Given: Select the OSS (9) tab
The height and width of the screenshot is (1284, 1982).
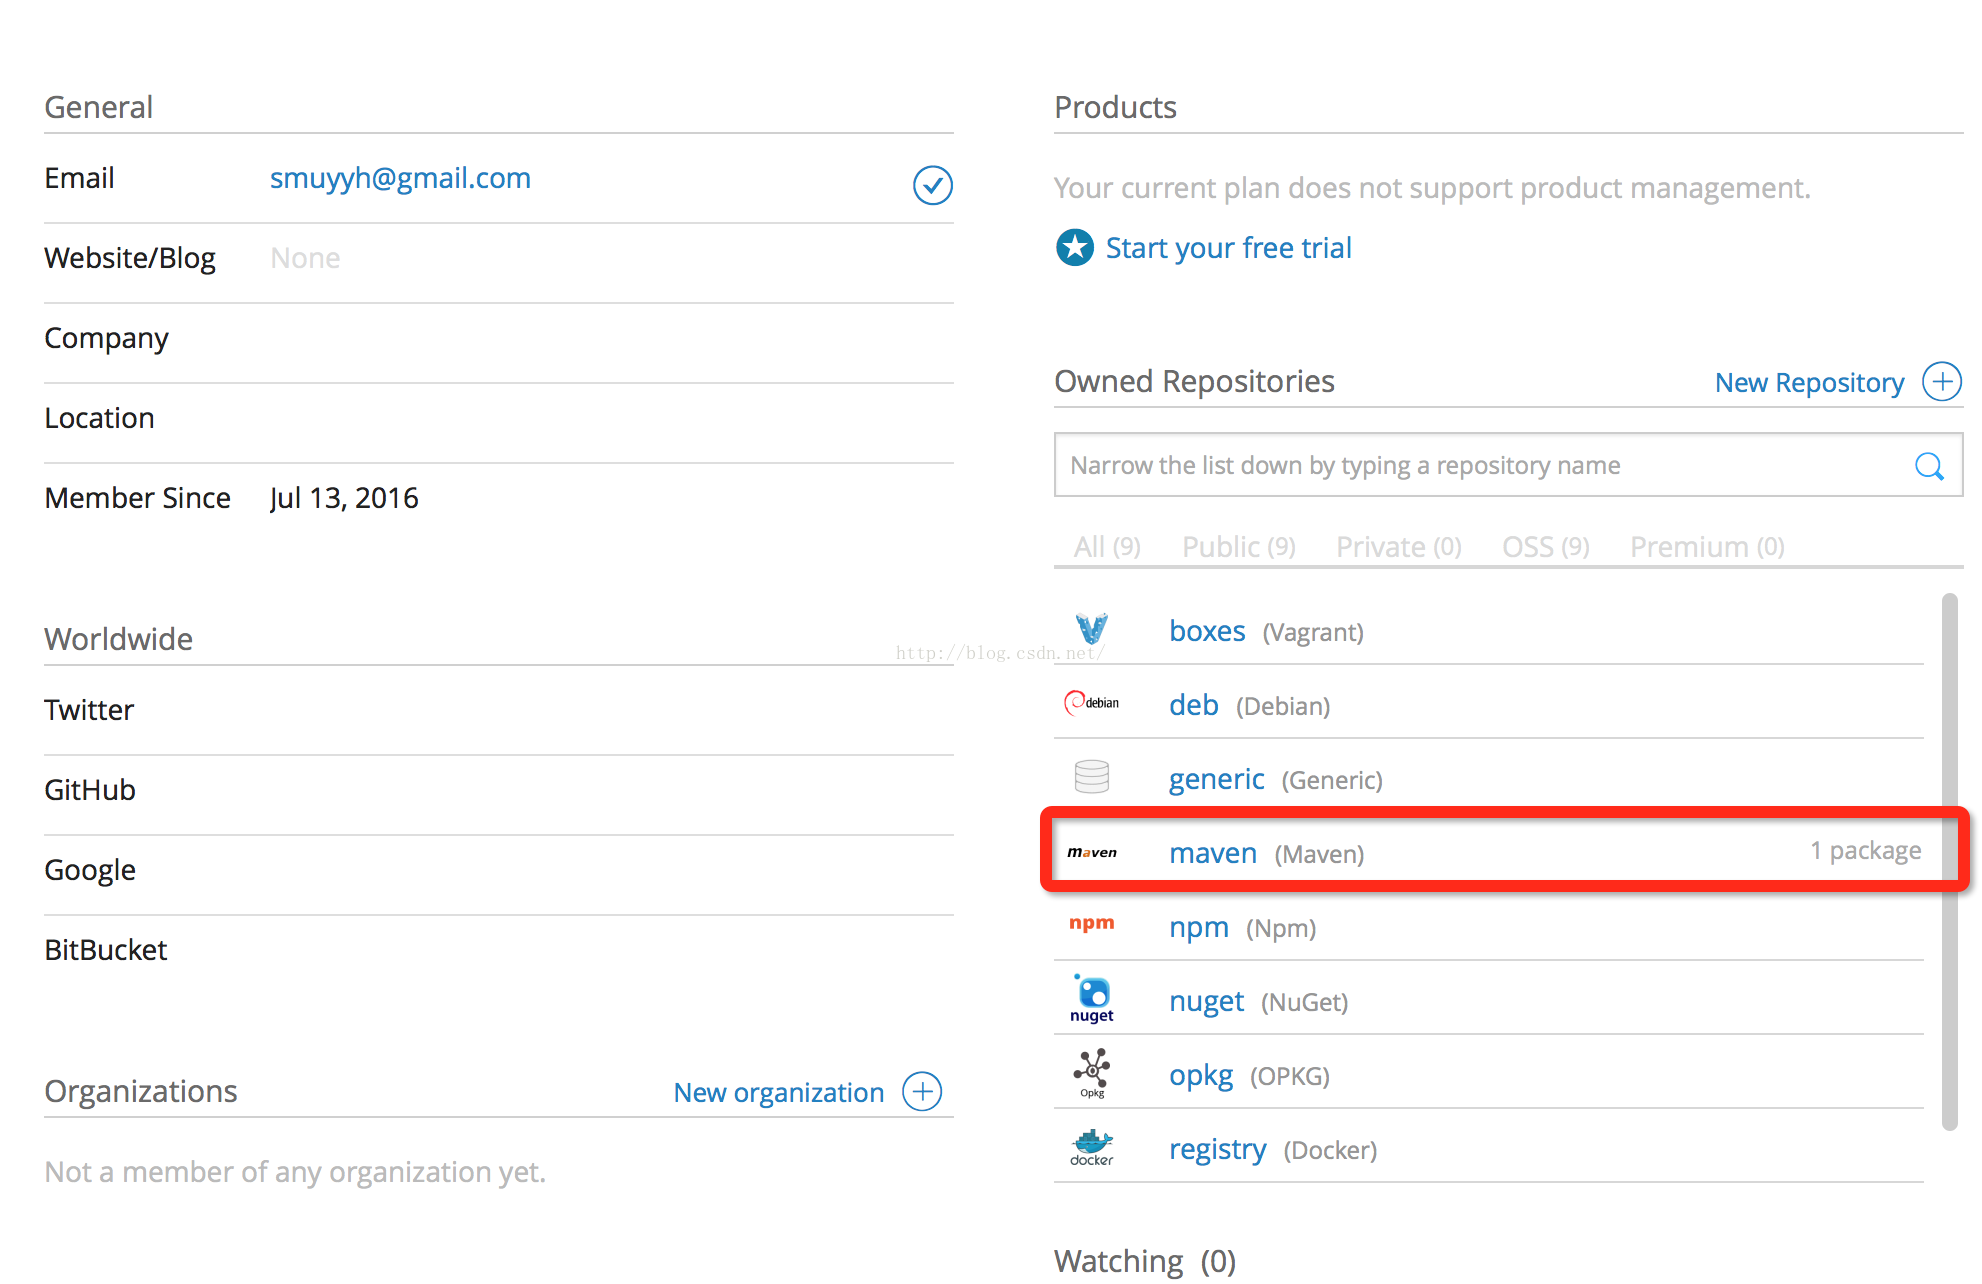Looking at the screenshot, I should click(1545, 547).
